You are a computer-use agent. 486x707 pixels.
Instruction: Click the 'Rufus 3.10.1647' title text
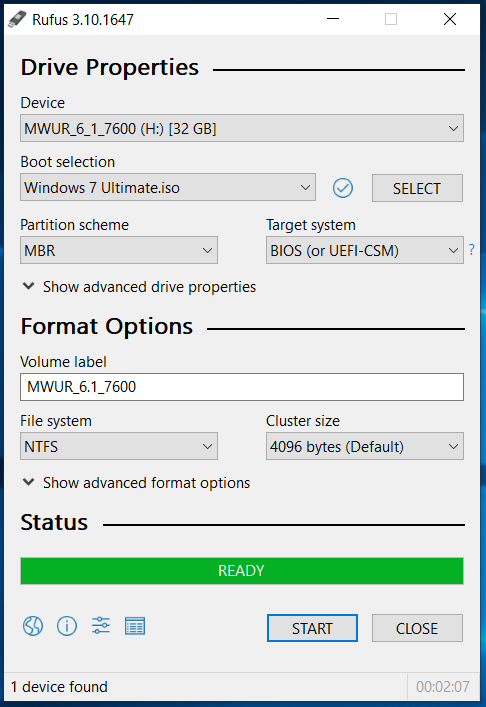(x=83, y=20)
